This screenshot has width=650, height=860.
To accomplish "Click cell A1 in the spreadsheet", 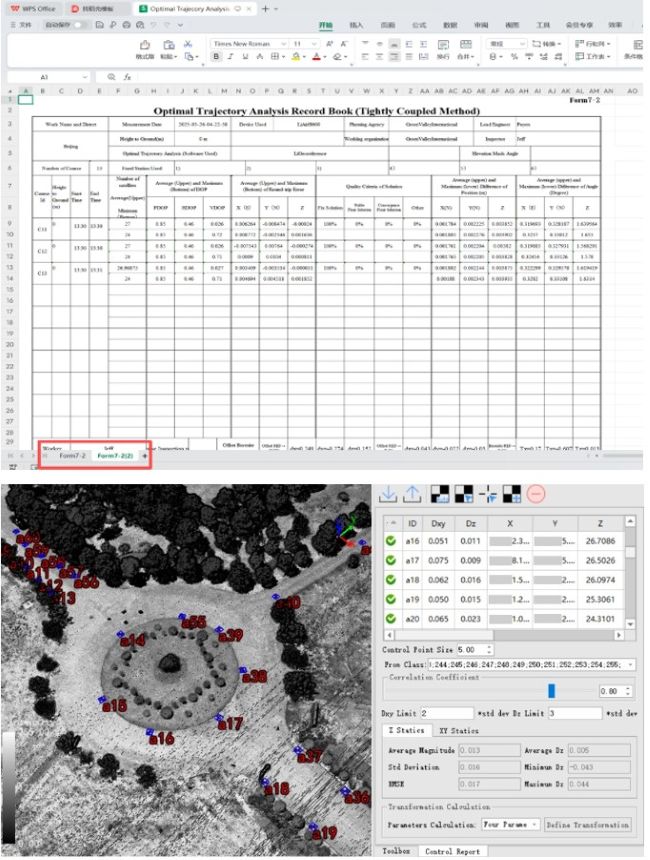I will 25,100.
